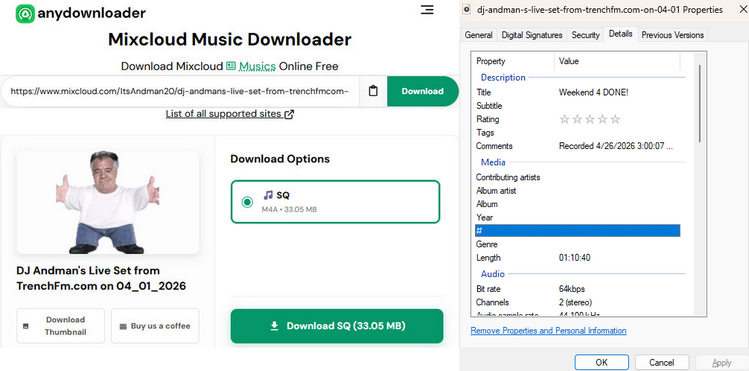Click the Subtitle property row
The height and width of the screenshot is (371, 749).
pyautogui.click(x=578, y=106)
